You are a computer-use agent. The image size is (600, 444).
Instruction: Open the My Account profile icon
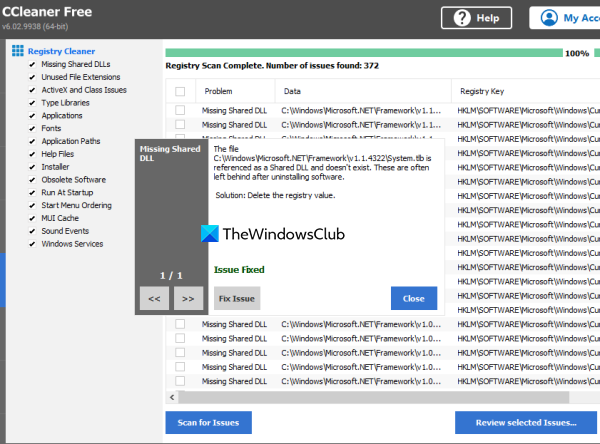coord(549,18)
